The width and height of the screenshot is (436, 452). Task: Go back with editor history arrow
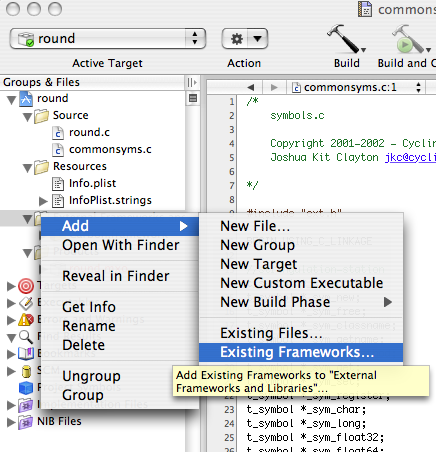coord(251,87)
